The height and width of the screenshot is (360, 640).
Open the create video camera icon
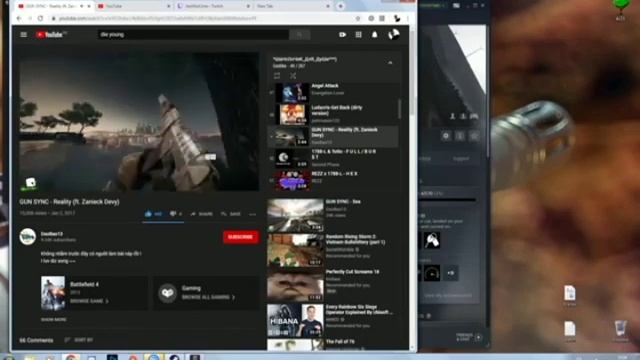[342, 35]
